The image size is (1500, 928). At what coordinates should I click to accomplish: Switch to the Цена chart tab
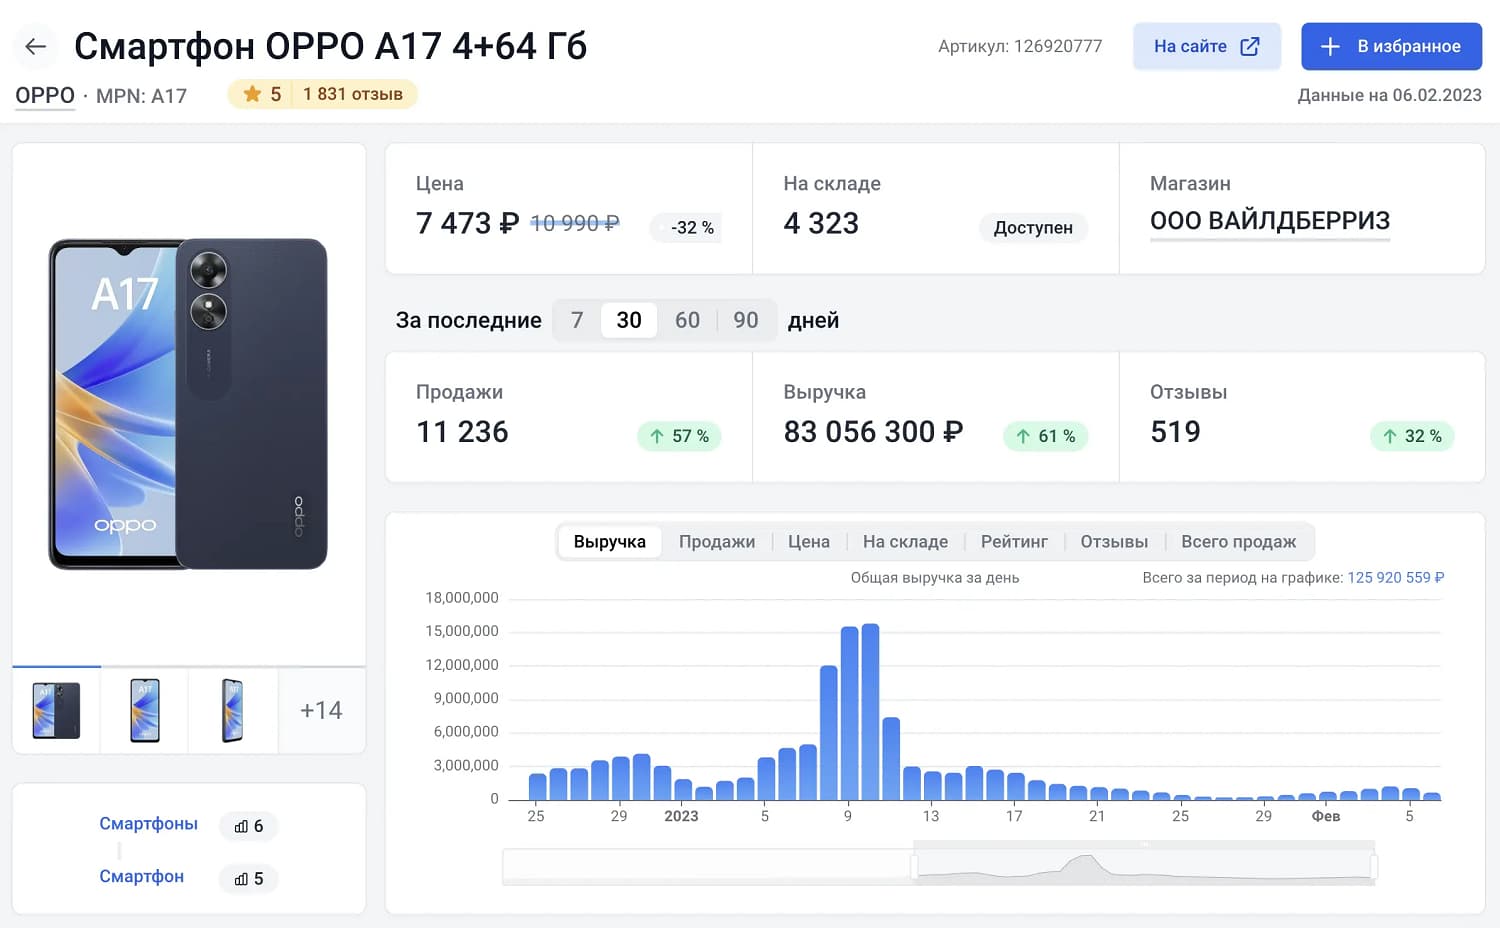pyautogui.click(x=809, y=541)
